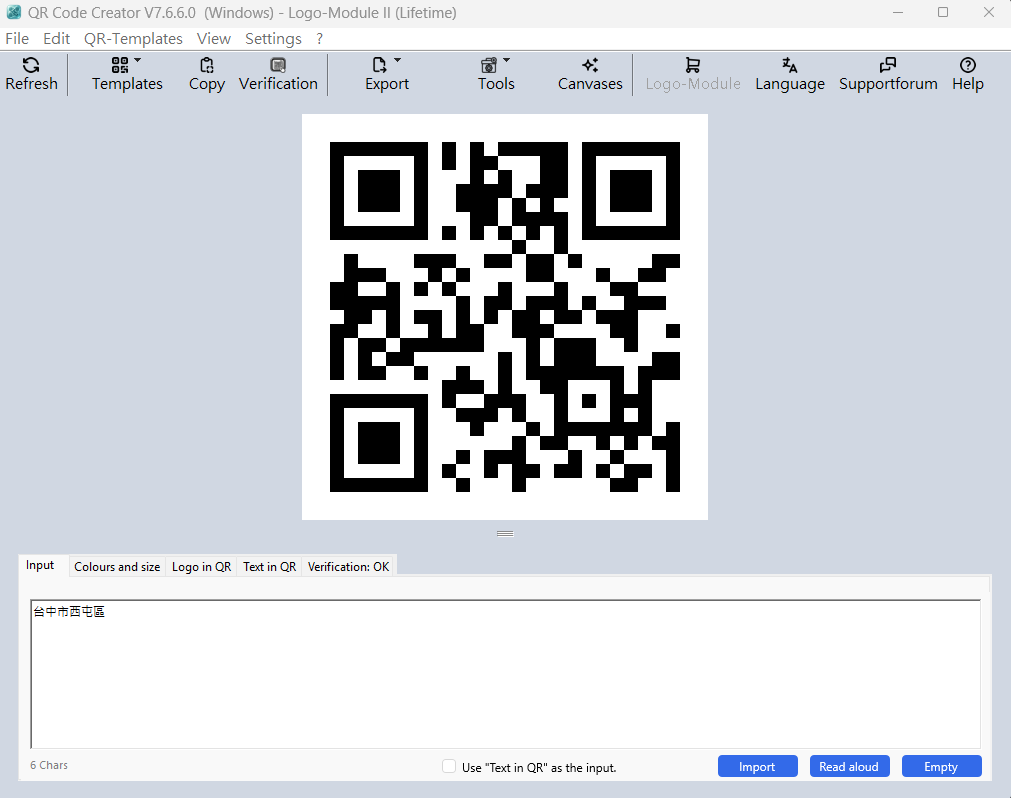1011x798 pixels.
Task: Click the splitter handle below the QR code
Action: point(505,534)
